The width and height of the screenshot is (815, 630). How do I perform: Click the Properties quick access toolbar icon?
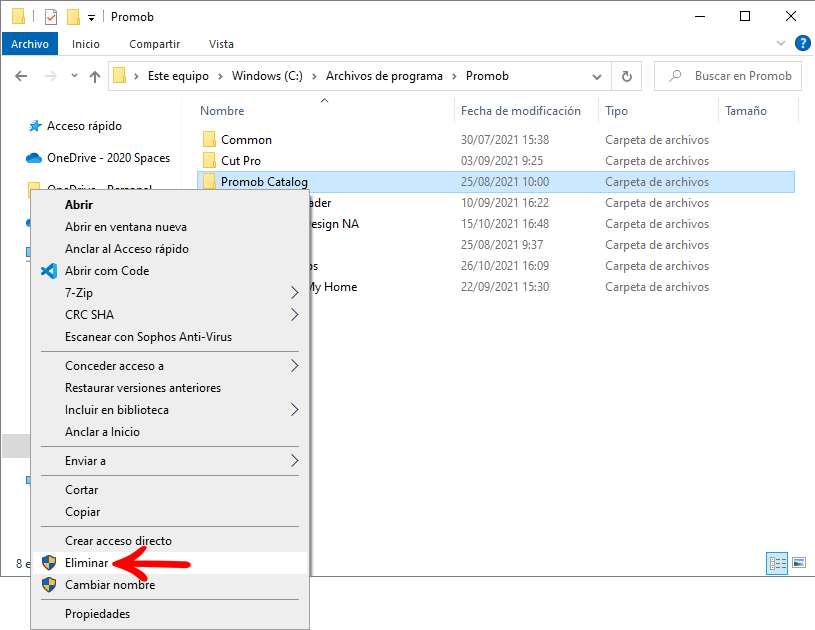pos(51,17)
